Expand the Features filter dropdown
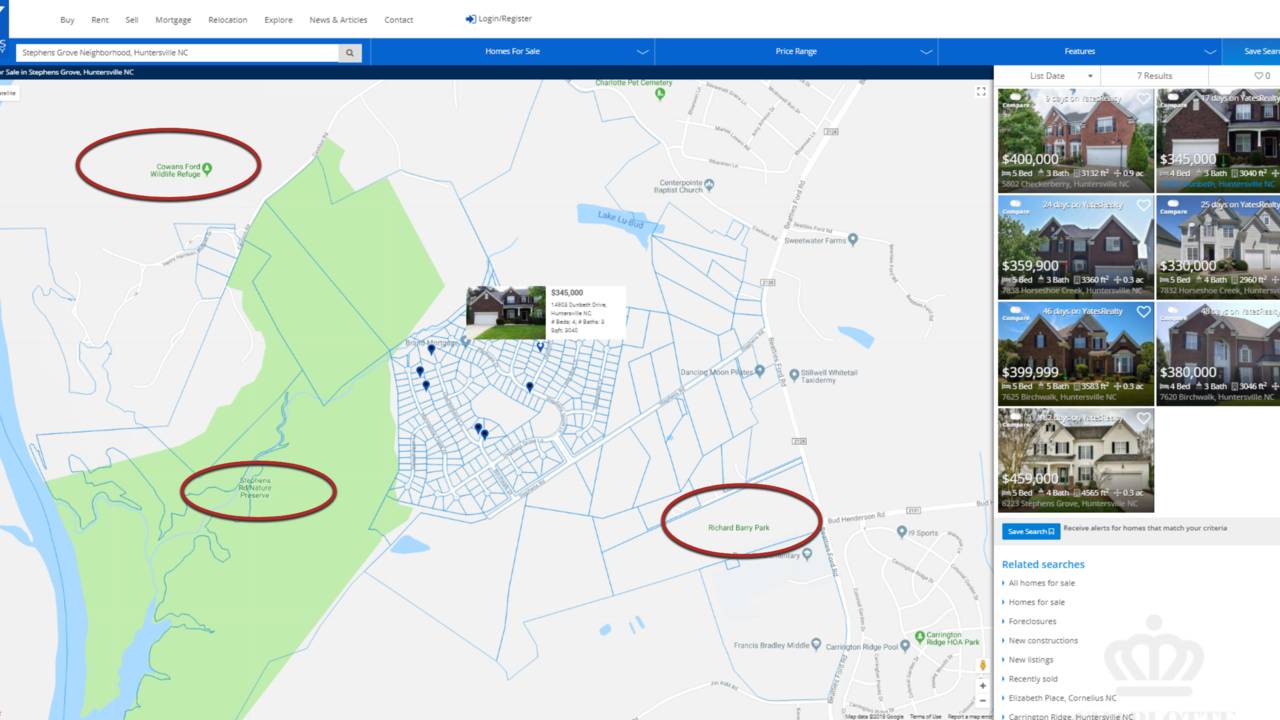1280x720 pixels. coord(1079,51)
